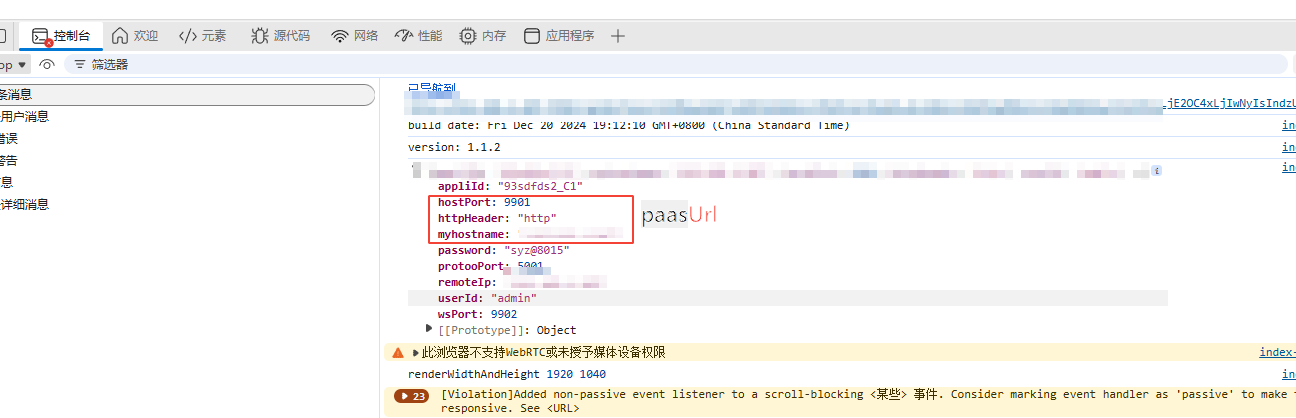
Task: Select 用户消息 in the console sidebar
Action: tap(25, 116)
